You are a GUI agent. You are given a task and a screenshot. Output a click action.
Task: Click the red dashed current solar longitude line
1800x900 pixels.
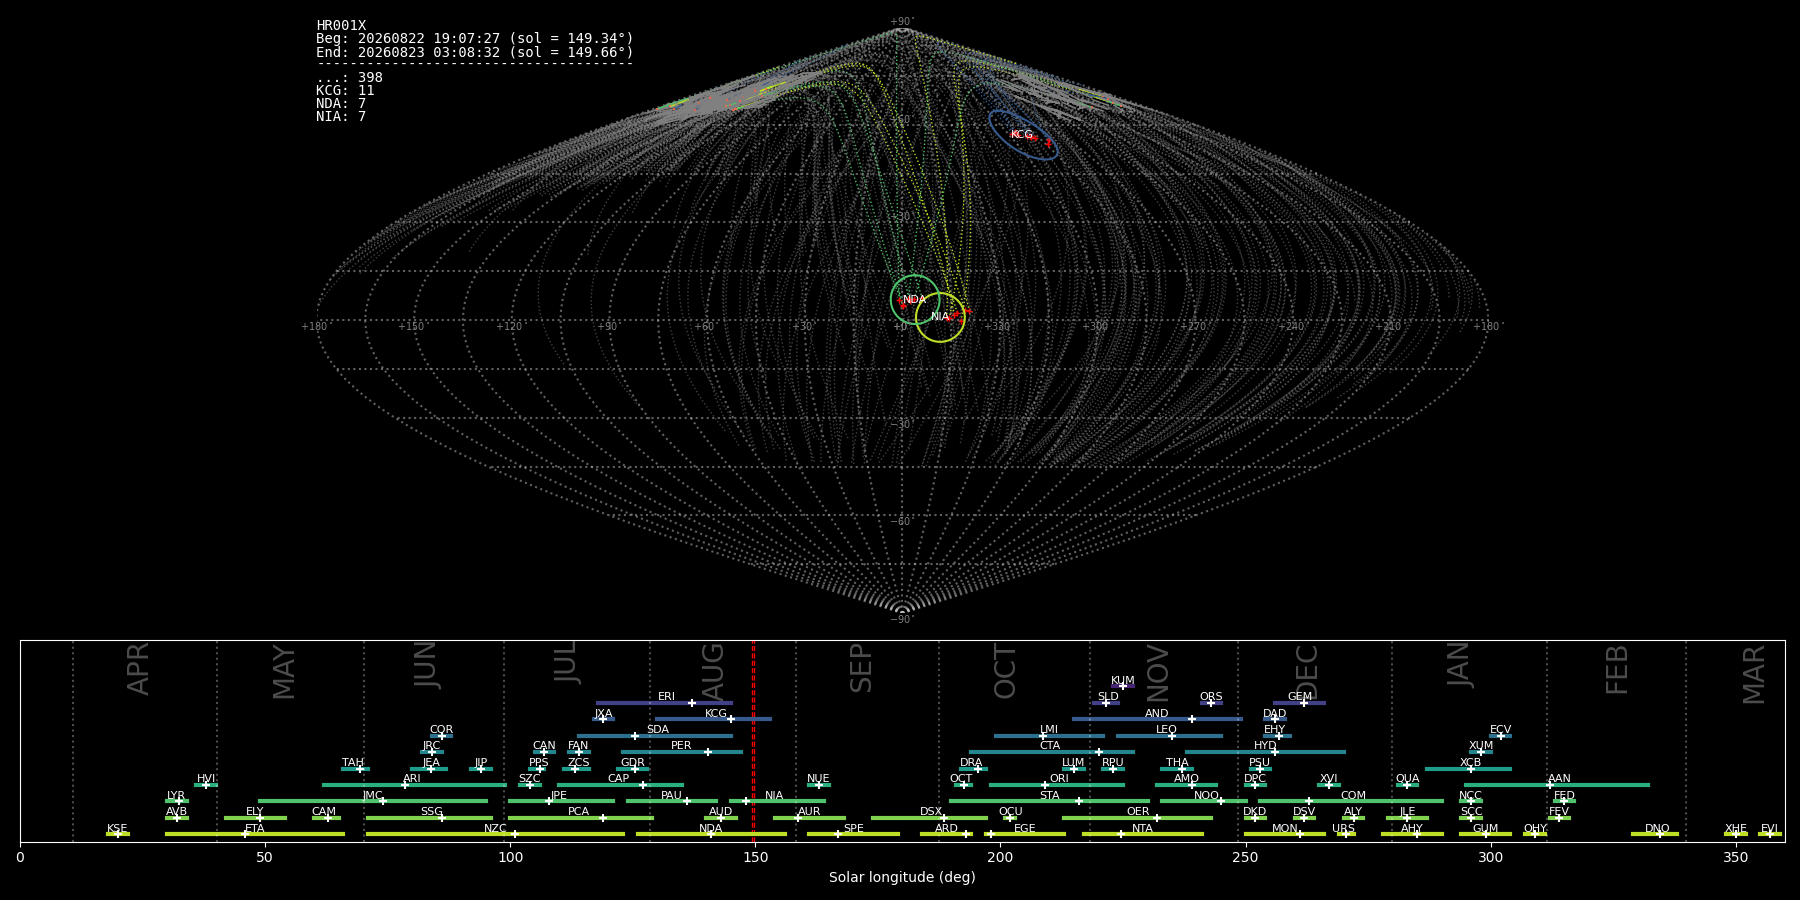point(753,741)
